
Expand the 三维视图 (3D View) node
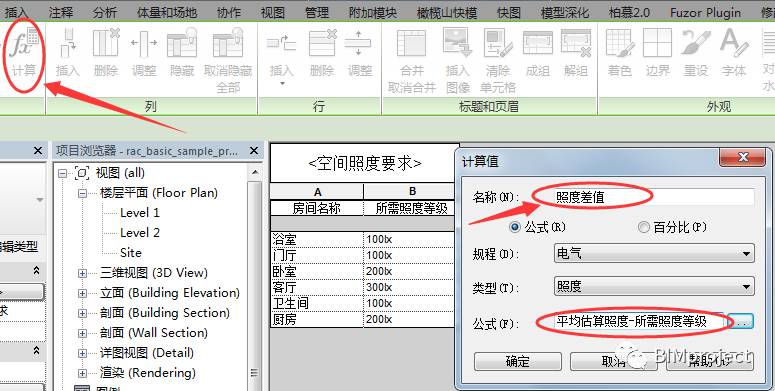coord(83,273)
